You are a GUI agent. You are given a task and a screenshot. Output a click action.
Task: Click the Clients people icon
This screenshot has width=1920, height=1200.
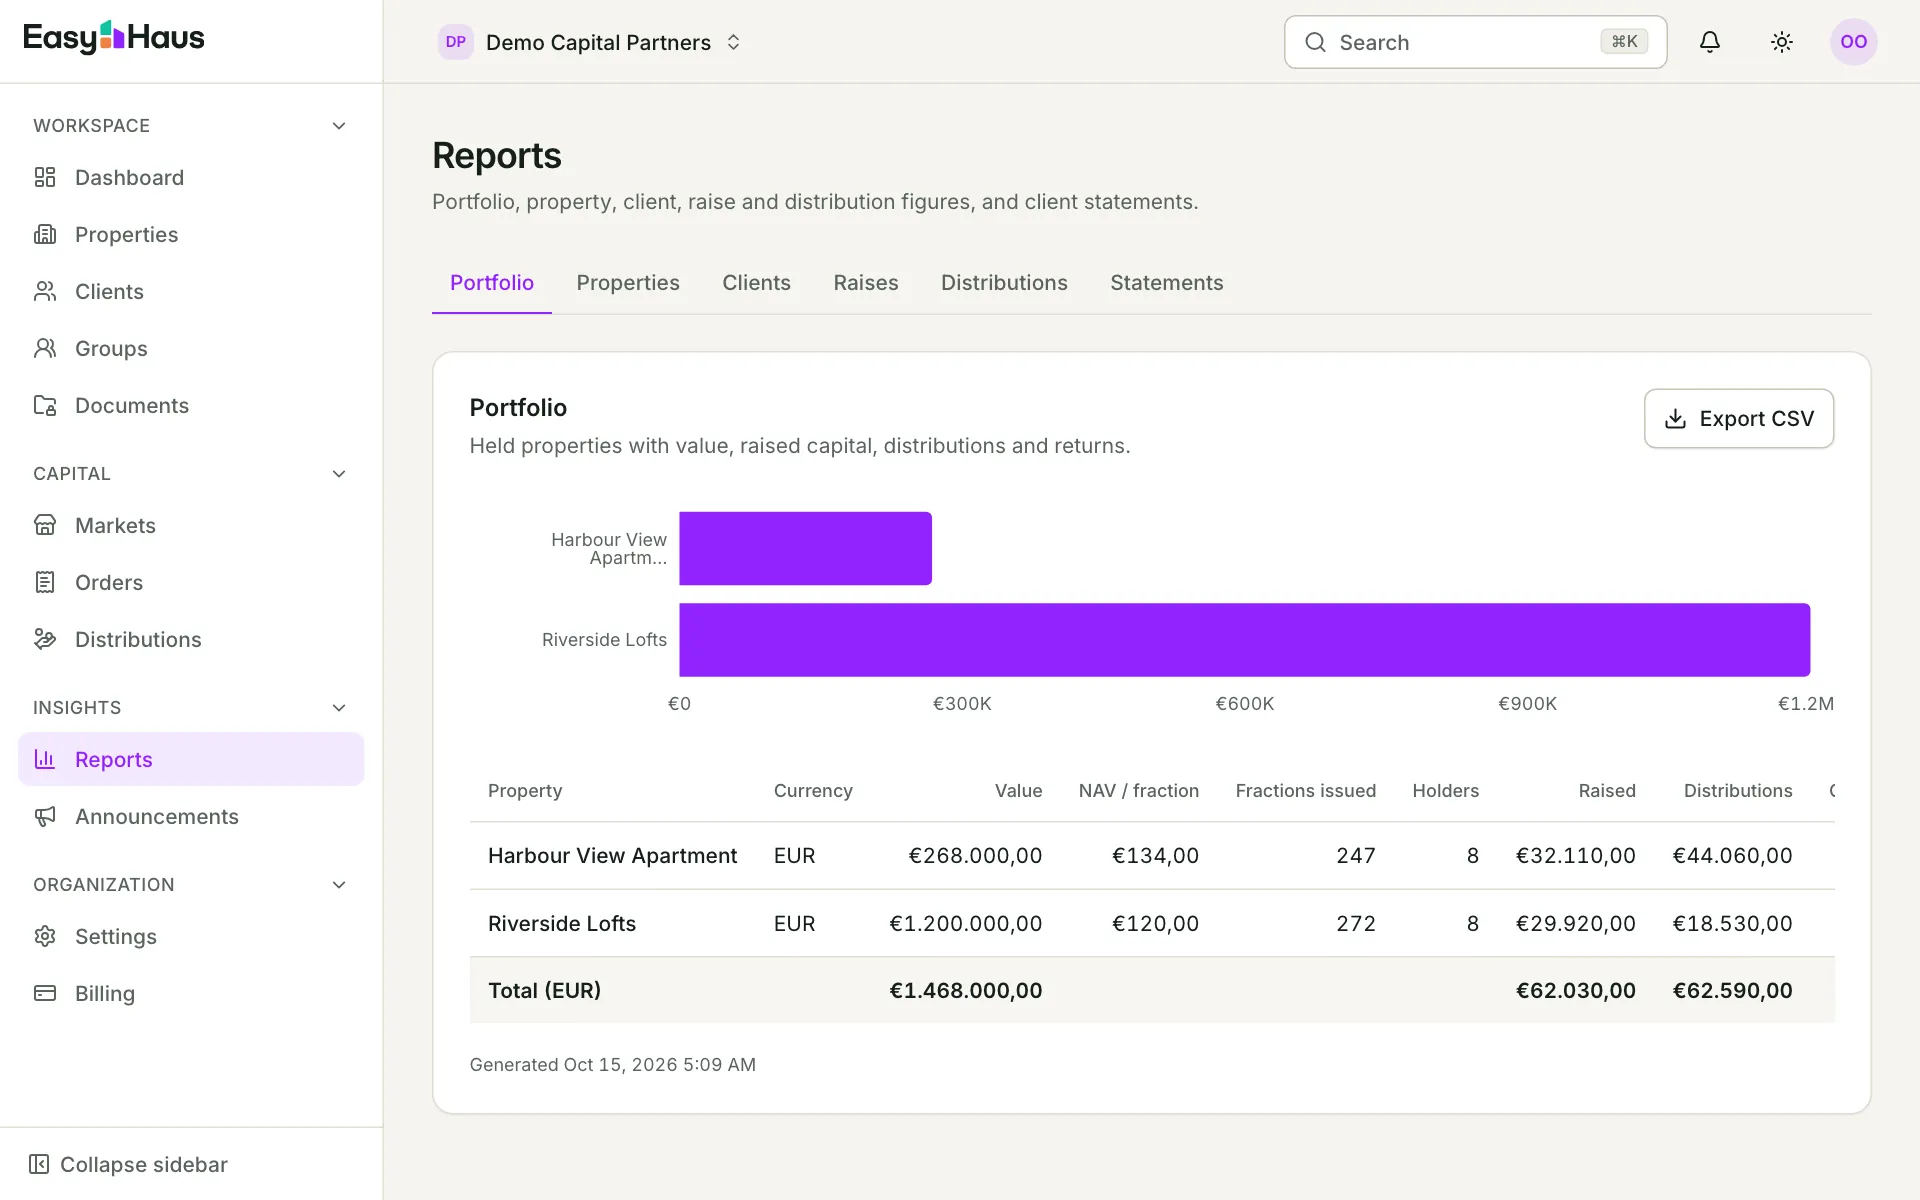point(45,291)
